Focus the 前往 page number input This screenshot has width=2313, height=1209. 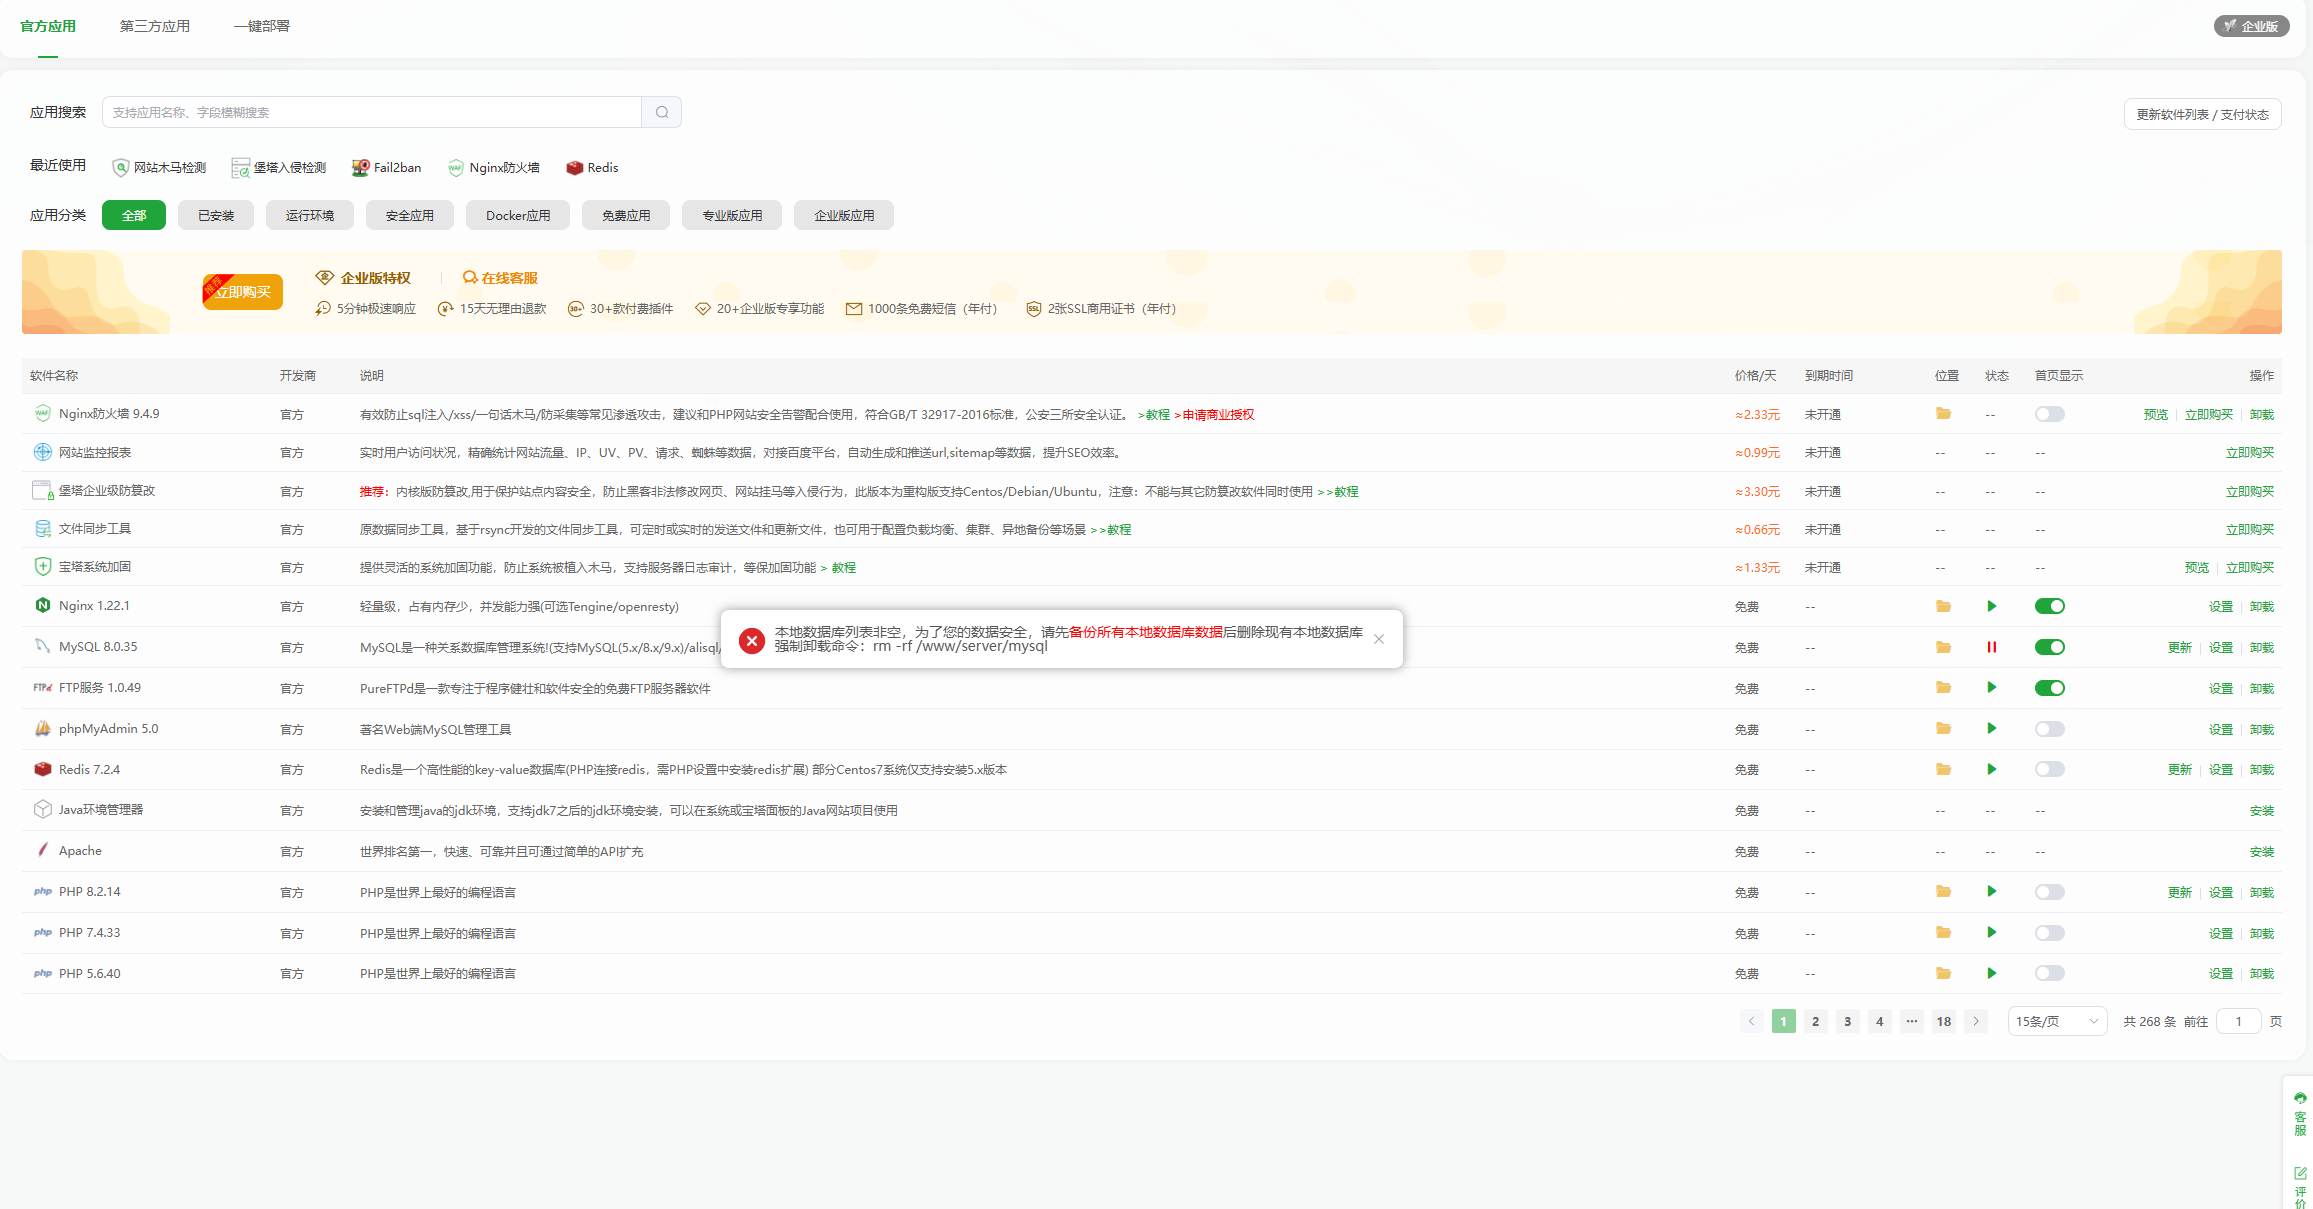click(2239, 1021)
